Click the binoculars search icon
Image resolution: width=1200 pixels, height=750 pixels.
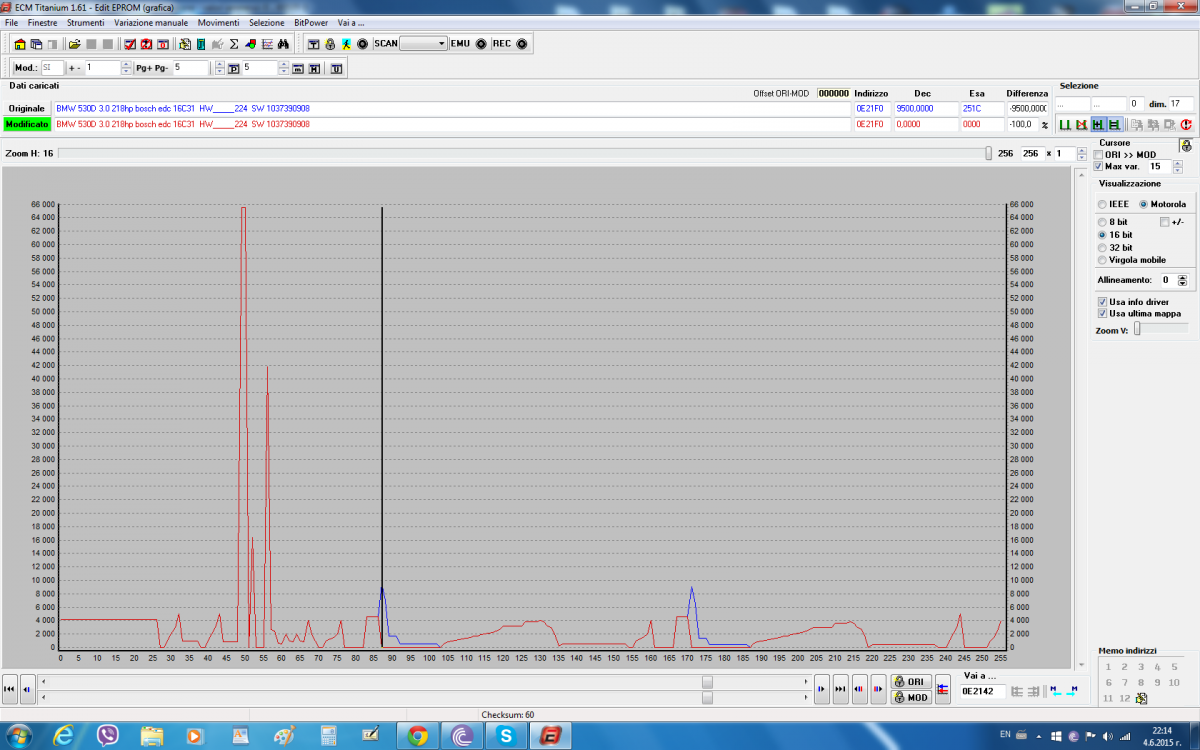283,44
